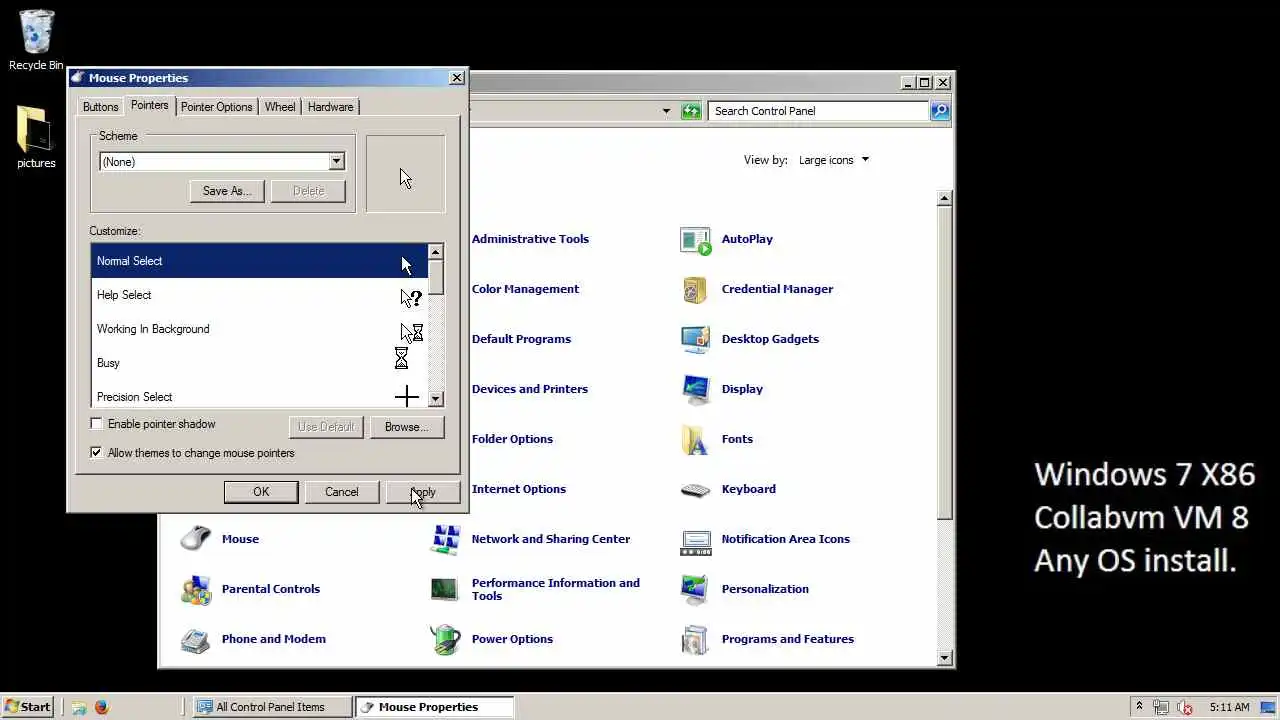Open the Personalization icon
Image resolution: width=1280 pixels, height=720 pixels.
(x=695, y=590)
